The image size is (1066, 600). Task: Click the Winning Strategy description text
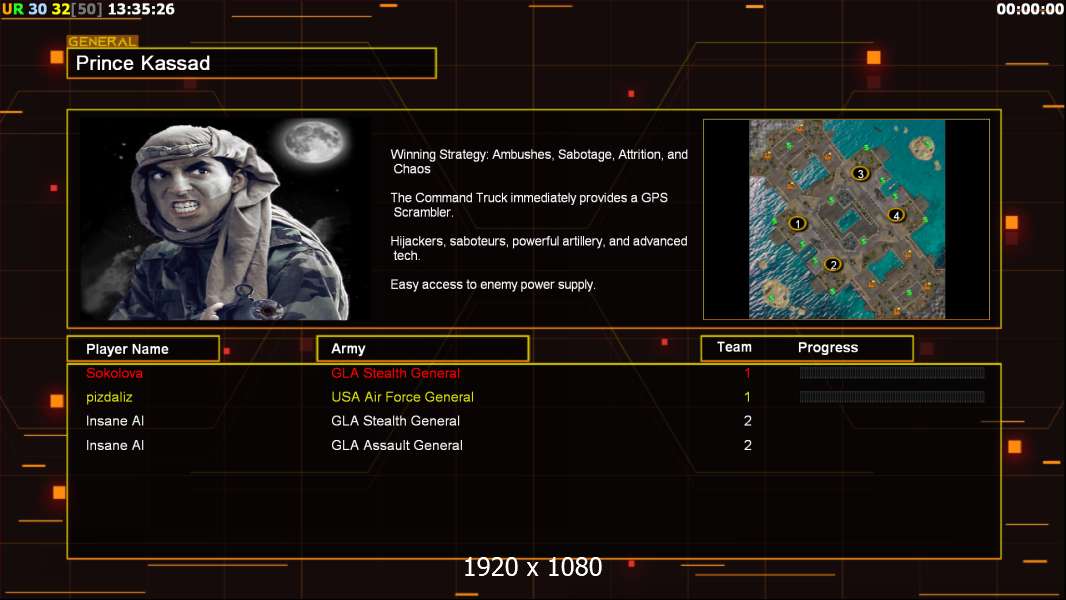pos(539,162)
